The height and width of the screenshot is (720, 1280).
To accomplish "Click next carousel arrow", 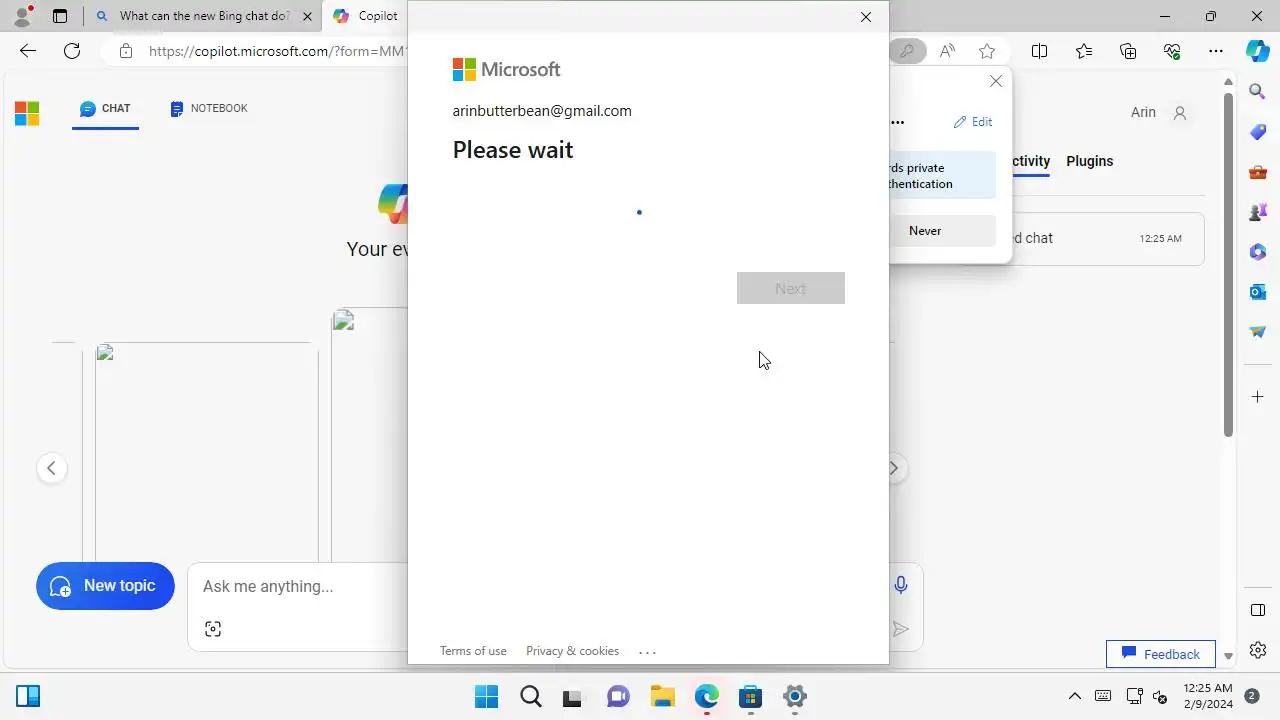I will pyautogui.click(x=895, y=468).
